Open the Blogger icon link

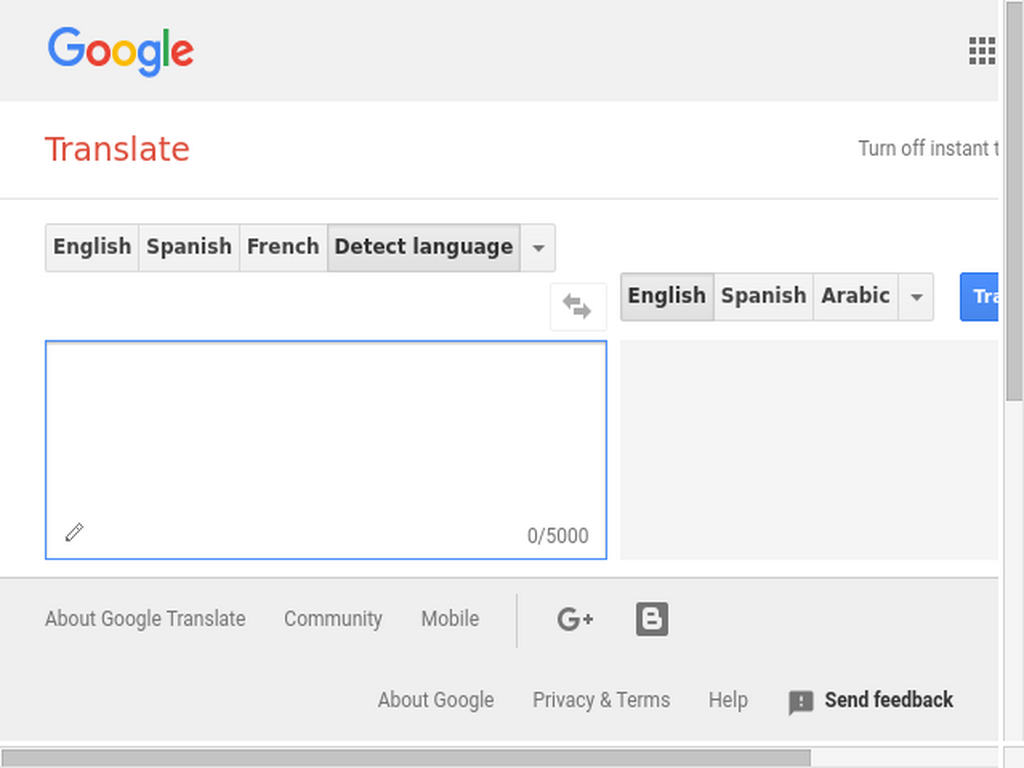point(652,618)
